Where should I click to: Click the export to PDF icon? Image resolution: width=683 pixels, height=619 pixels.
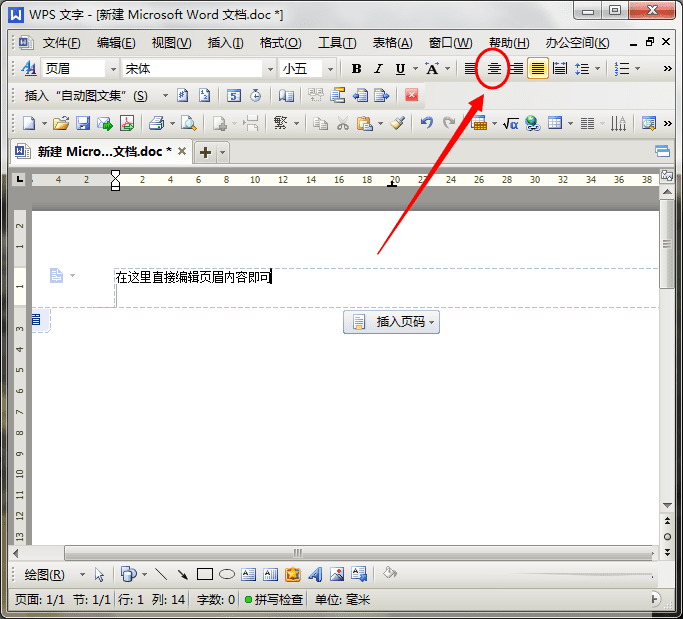(127, 124)
